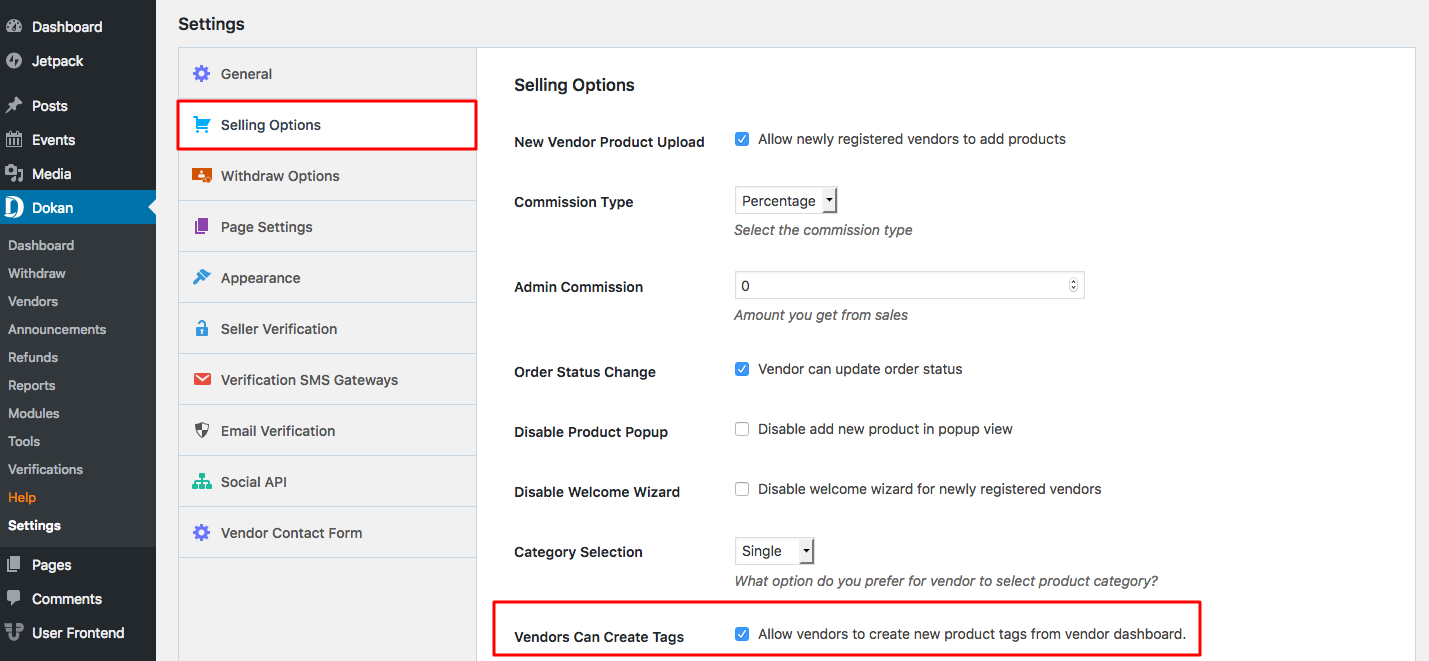This screenshot has height=661, width=1429.
Task: Open the Dokan Withdraw submenu link
Action: click(x=37, y=273)
